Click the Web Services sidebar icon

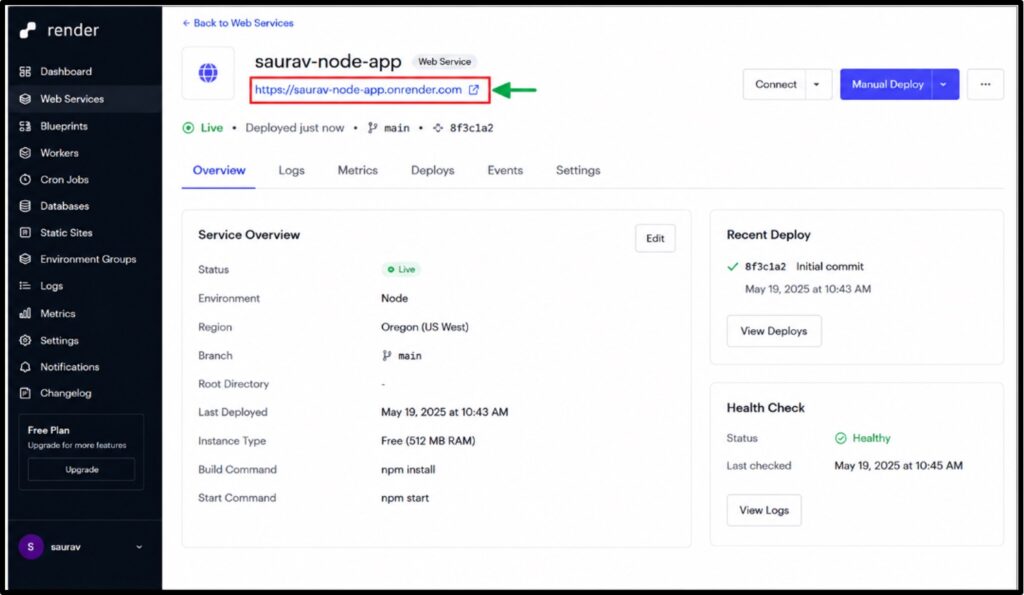pyautogui.click(x=25, y=99)
